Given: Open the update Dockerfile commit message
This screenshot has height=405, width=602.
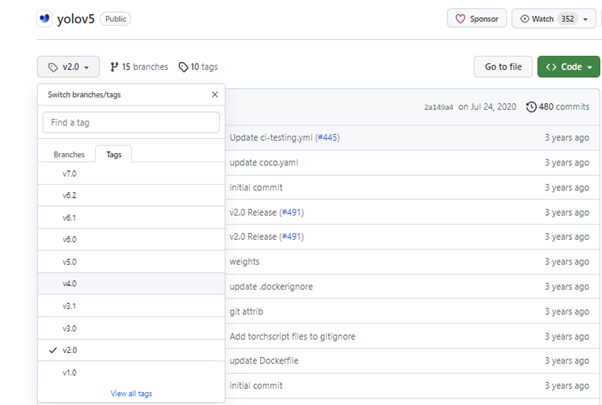Looking at the screenshot, I should [x=264, y=361].
